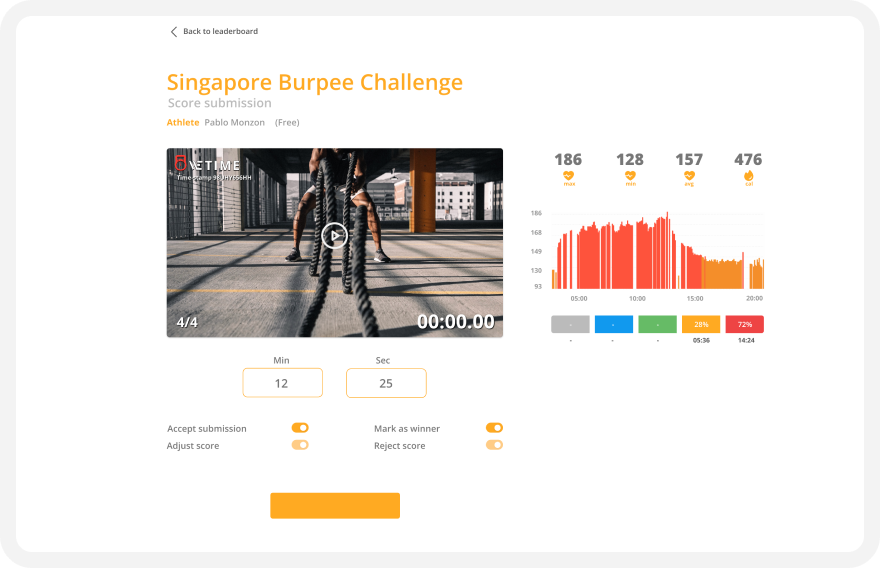Select the orange 28% zone swatch
The image size is (880, 568).
[x=701, y=324]
